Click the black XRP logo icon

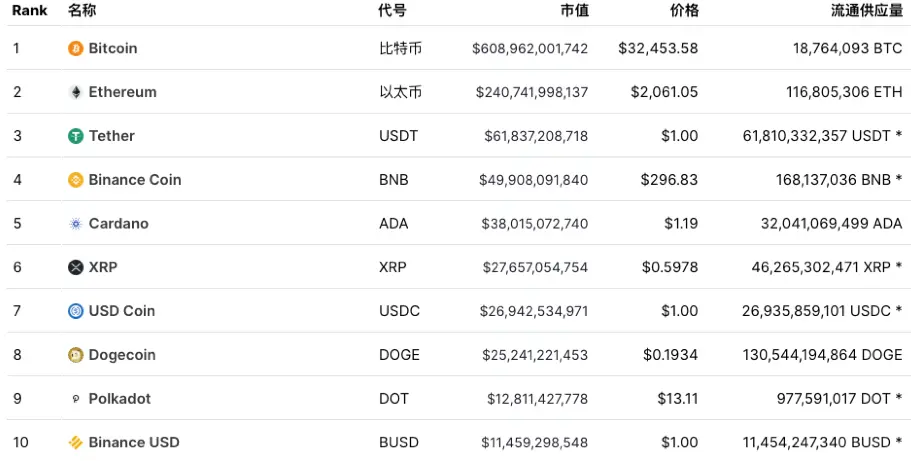tap(76, 267)
